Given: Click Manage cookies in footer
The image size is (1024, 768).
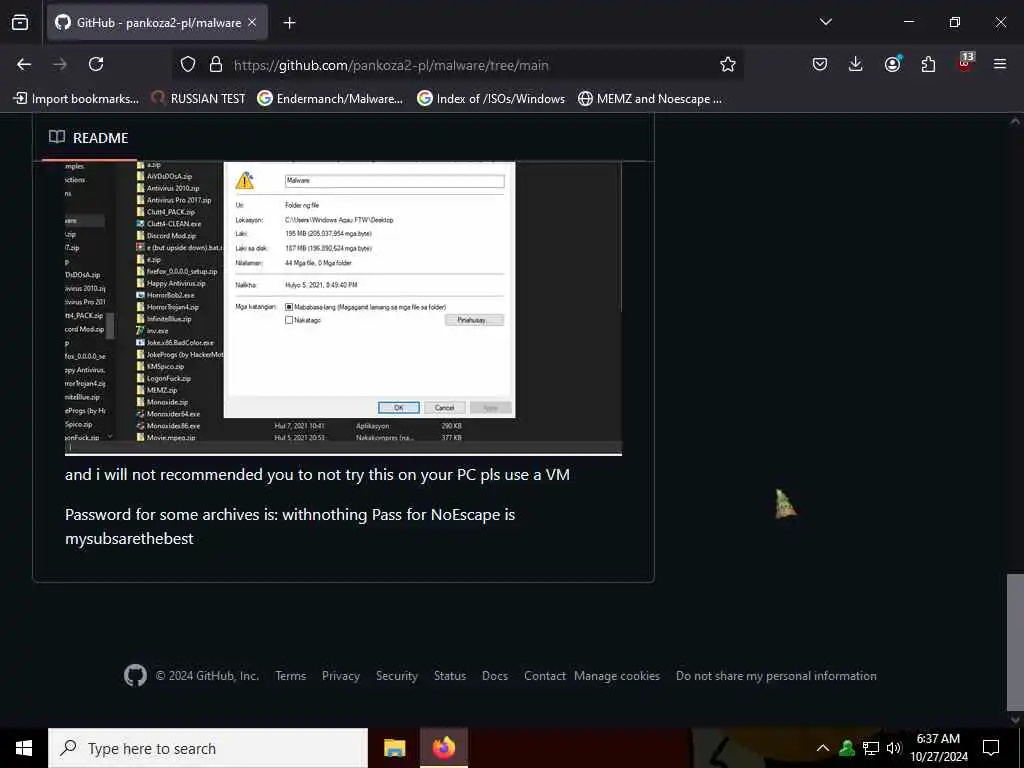Looking at the screenshot, I should click(x=616, y=676).
